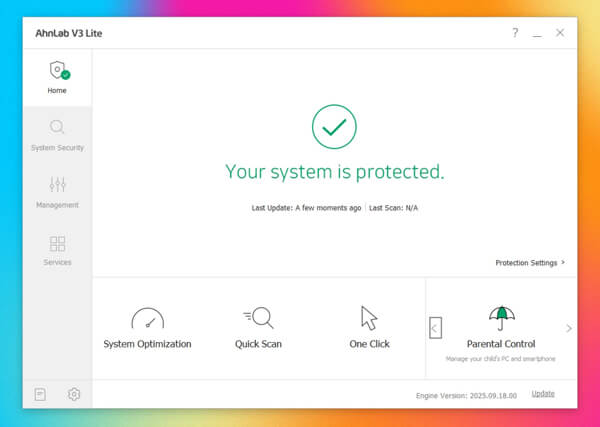The width and height of the screenshot is (600, 427).
Task: Click the AhnLab V3 Lite title
Action: [69, 33]
